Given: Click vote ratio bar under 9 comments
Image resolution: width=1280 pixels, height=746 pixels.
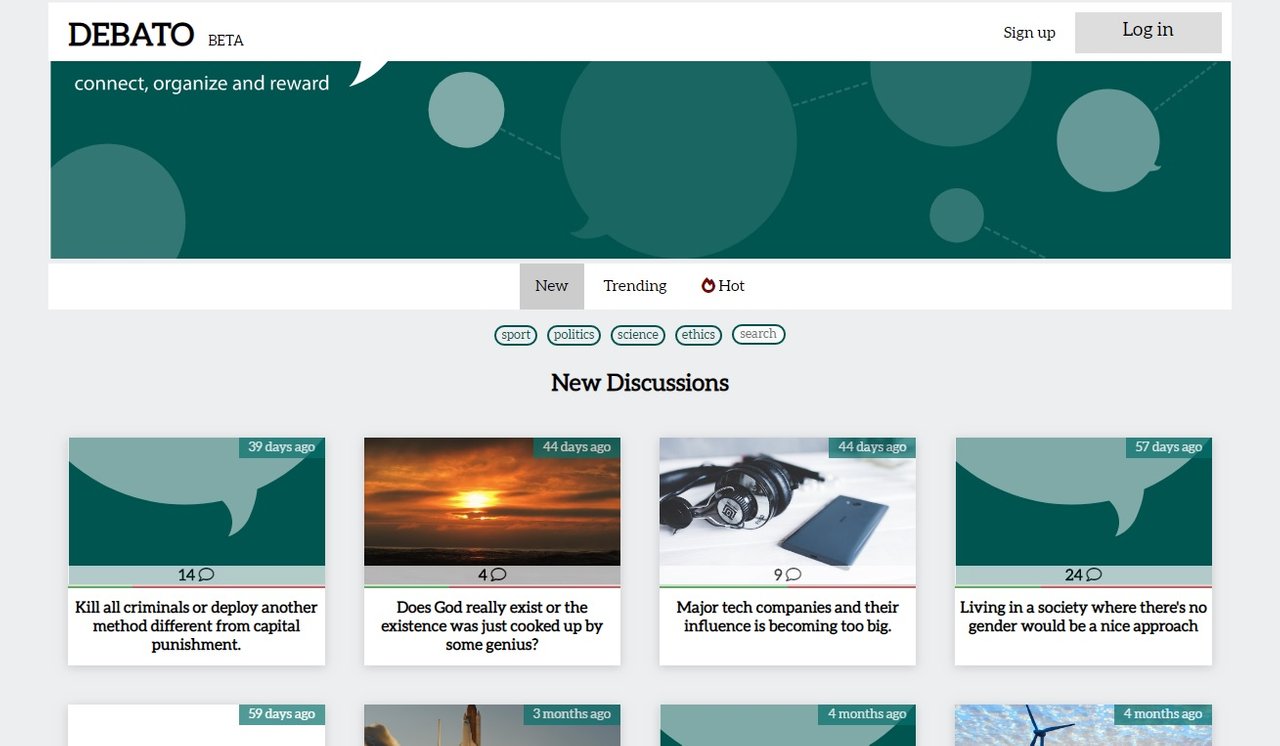Looking at the screenshot, I should [x=788, y=587].
